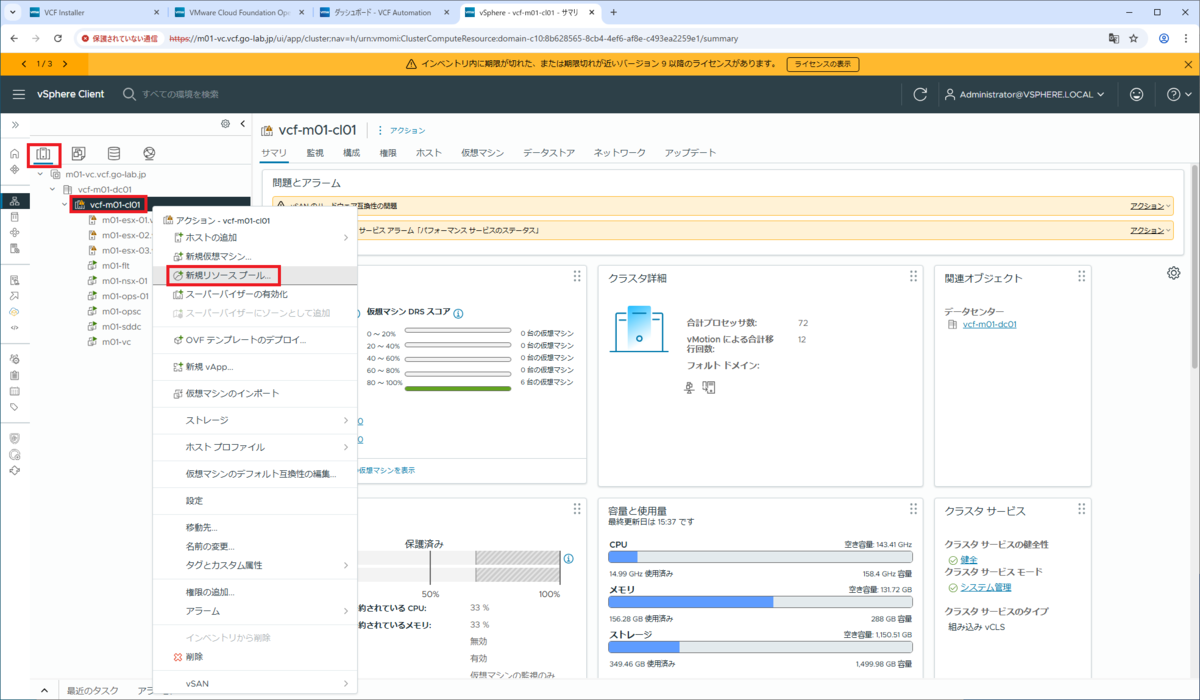This screenshot has height=700, width=1200.
Task: Open アクション menu next to cluster title
Action: 400,130
